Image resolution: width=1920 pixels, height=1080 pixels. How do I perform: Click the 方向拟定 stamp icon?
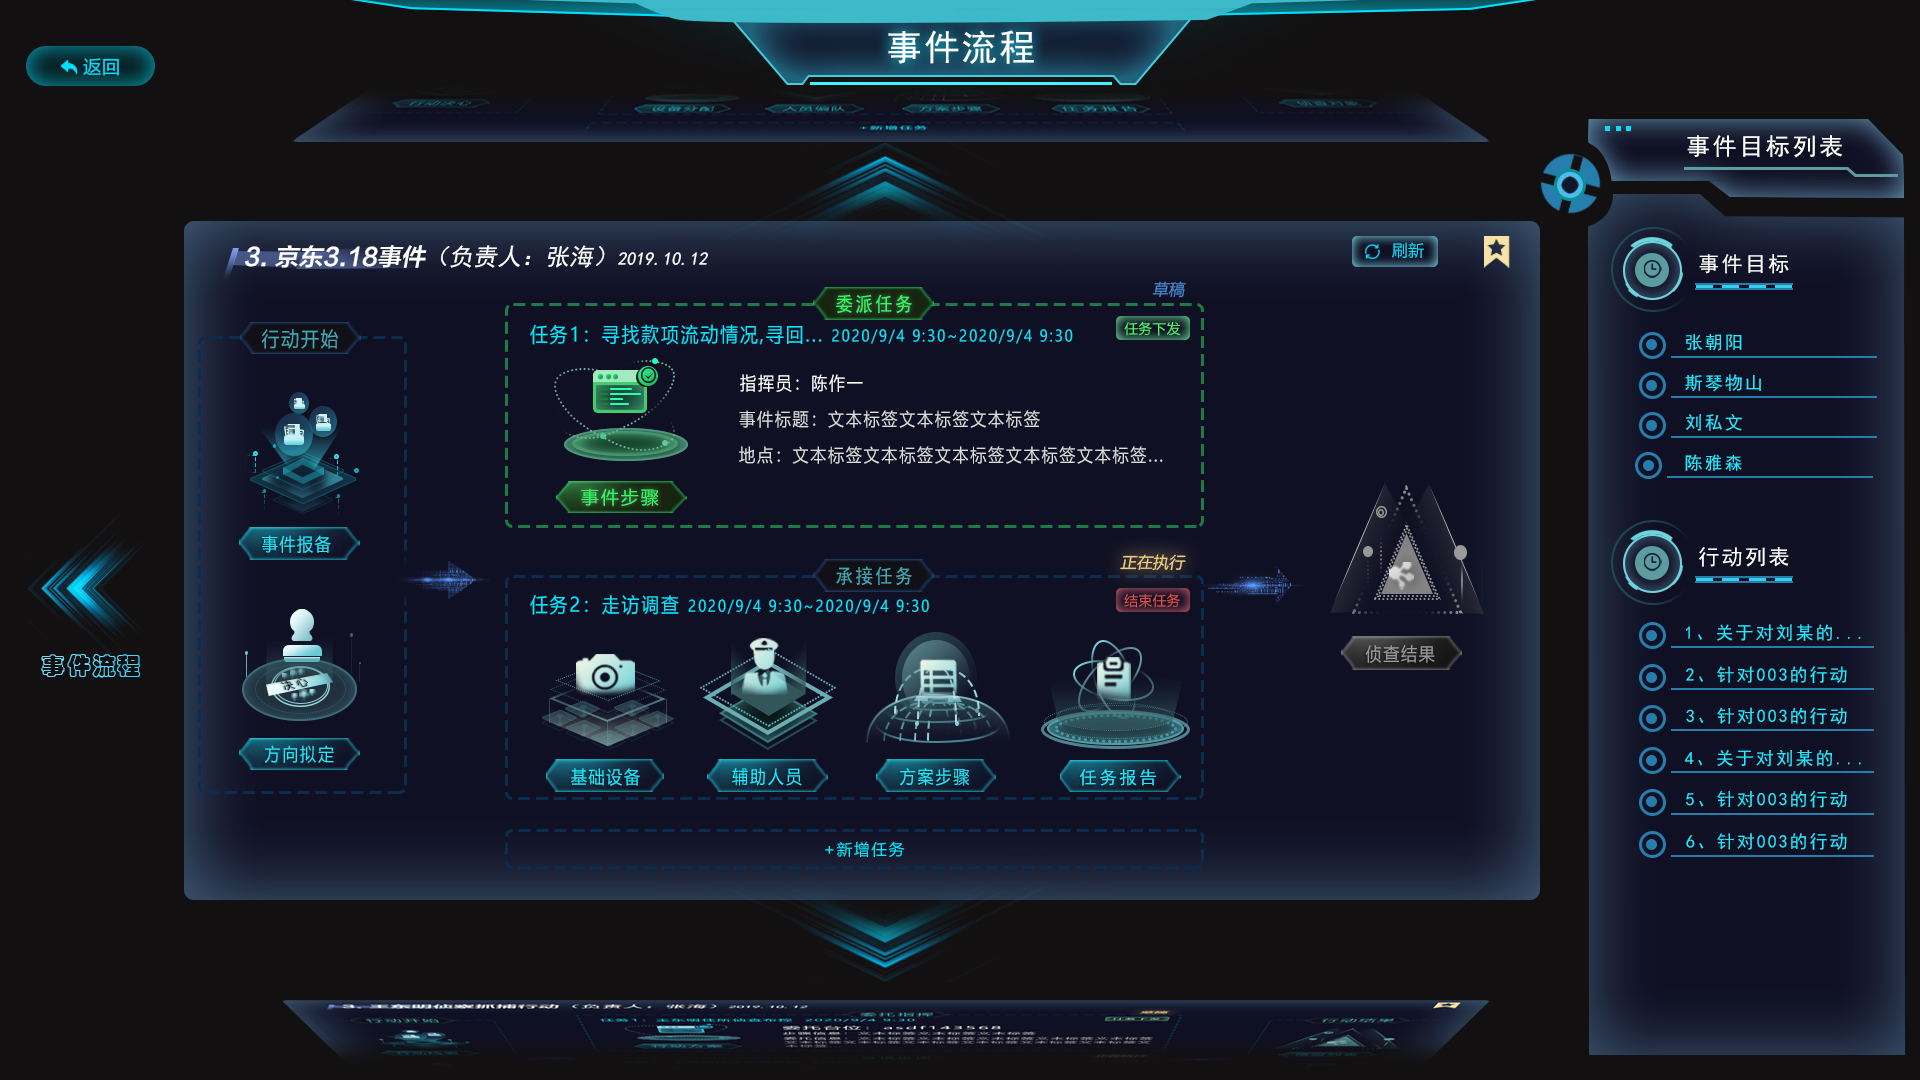300,665
